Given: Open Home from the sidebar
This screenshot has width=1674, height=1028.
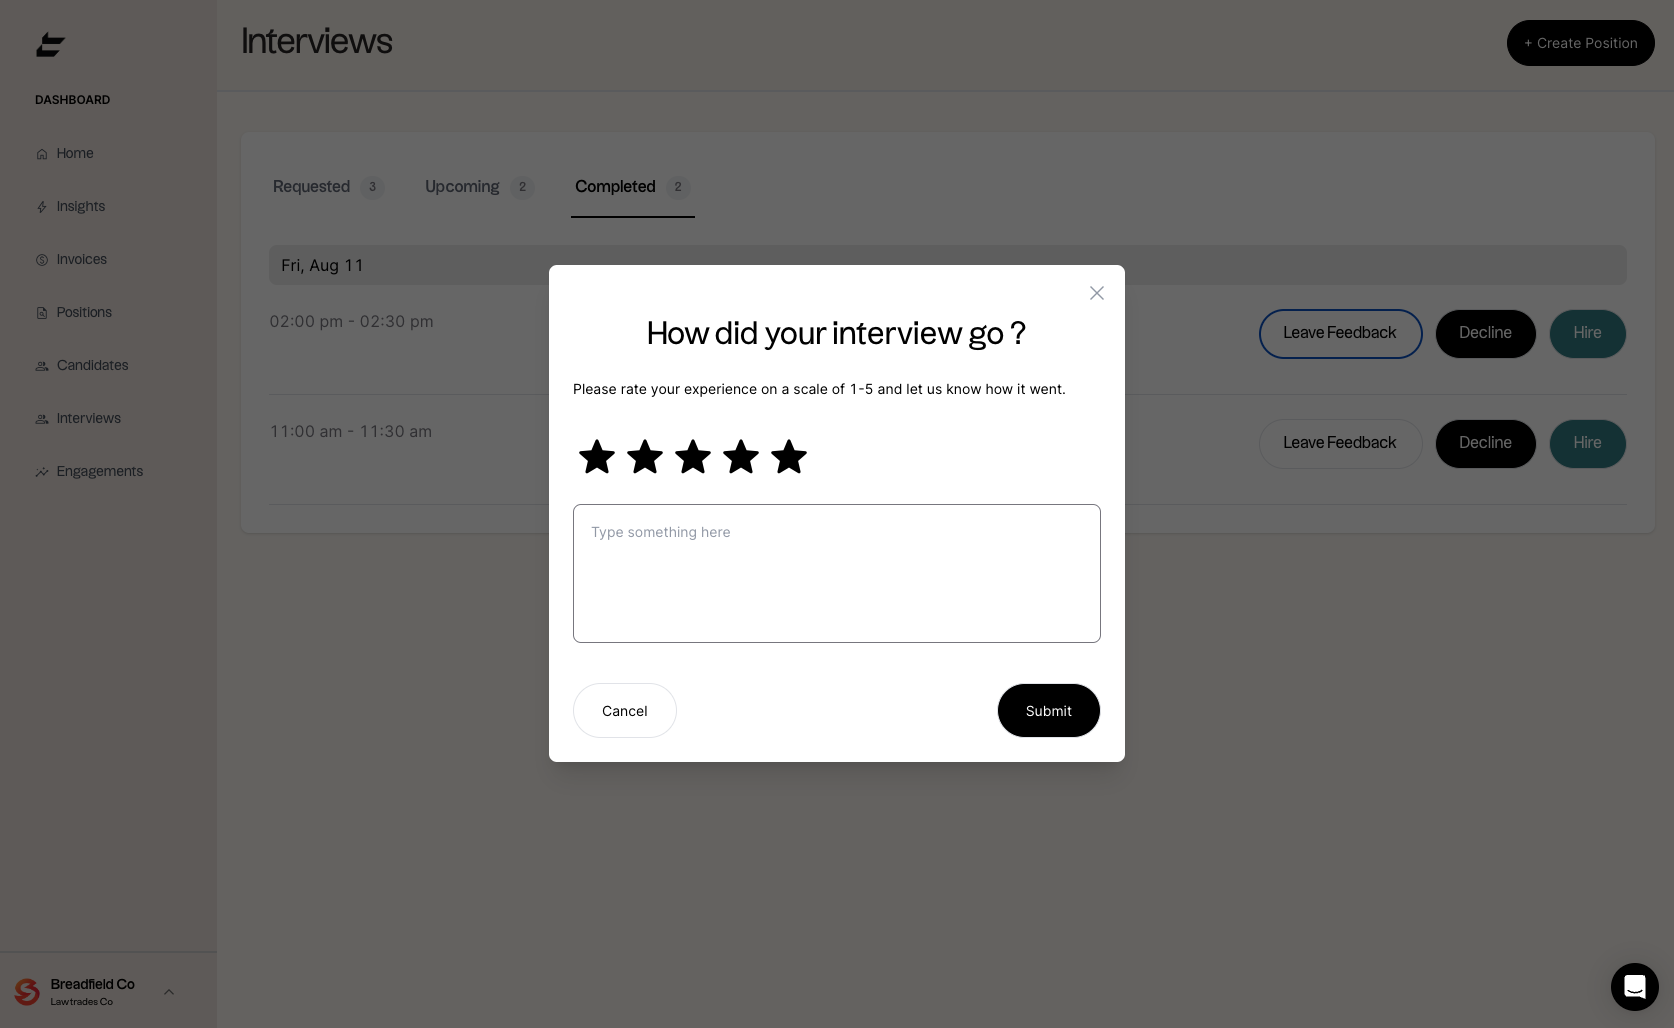Looking at the screenshot, I should pyautogui.click(x=65, y=153).
